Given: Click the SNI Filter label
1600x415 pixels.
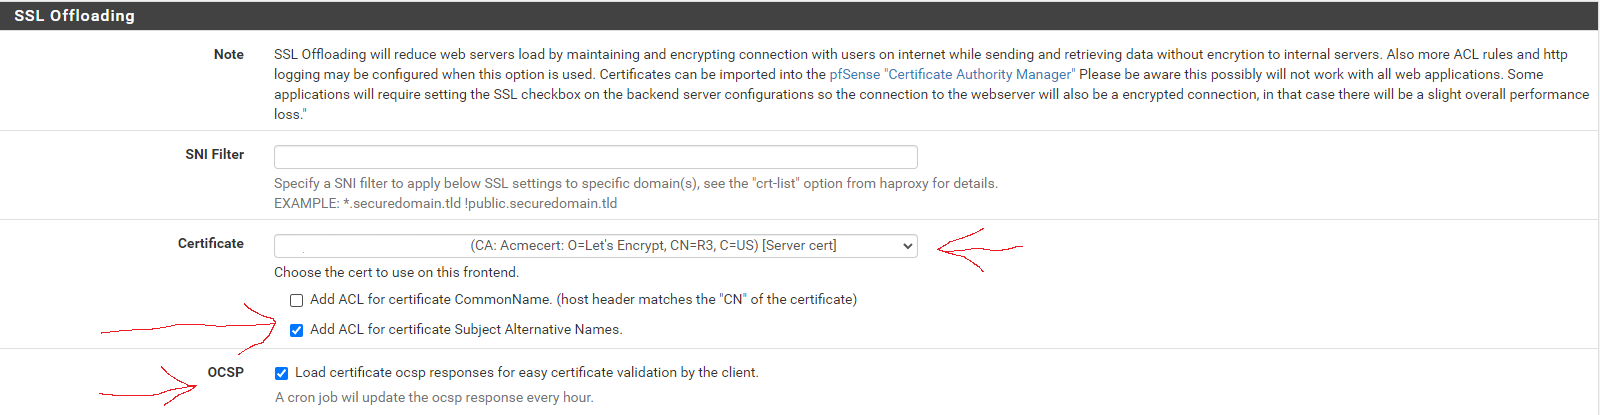Looking at the screenshot, I should coord(214,154).
